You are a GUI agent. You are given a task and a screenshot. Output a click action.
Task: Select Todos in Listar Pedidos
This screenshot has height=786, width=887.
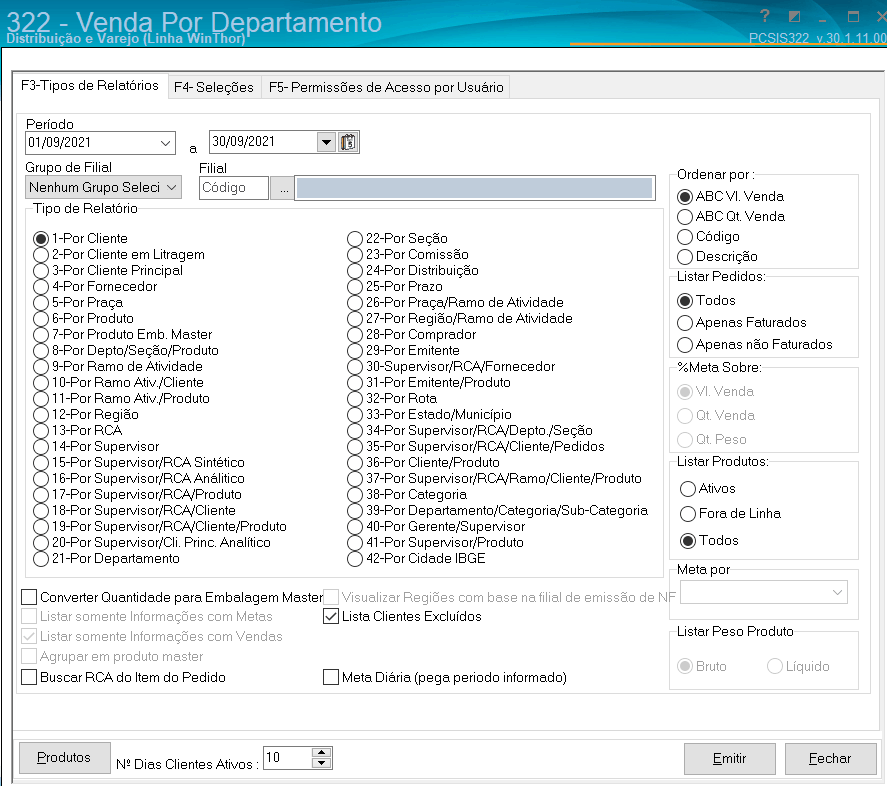click(684, 300)
